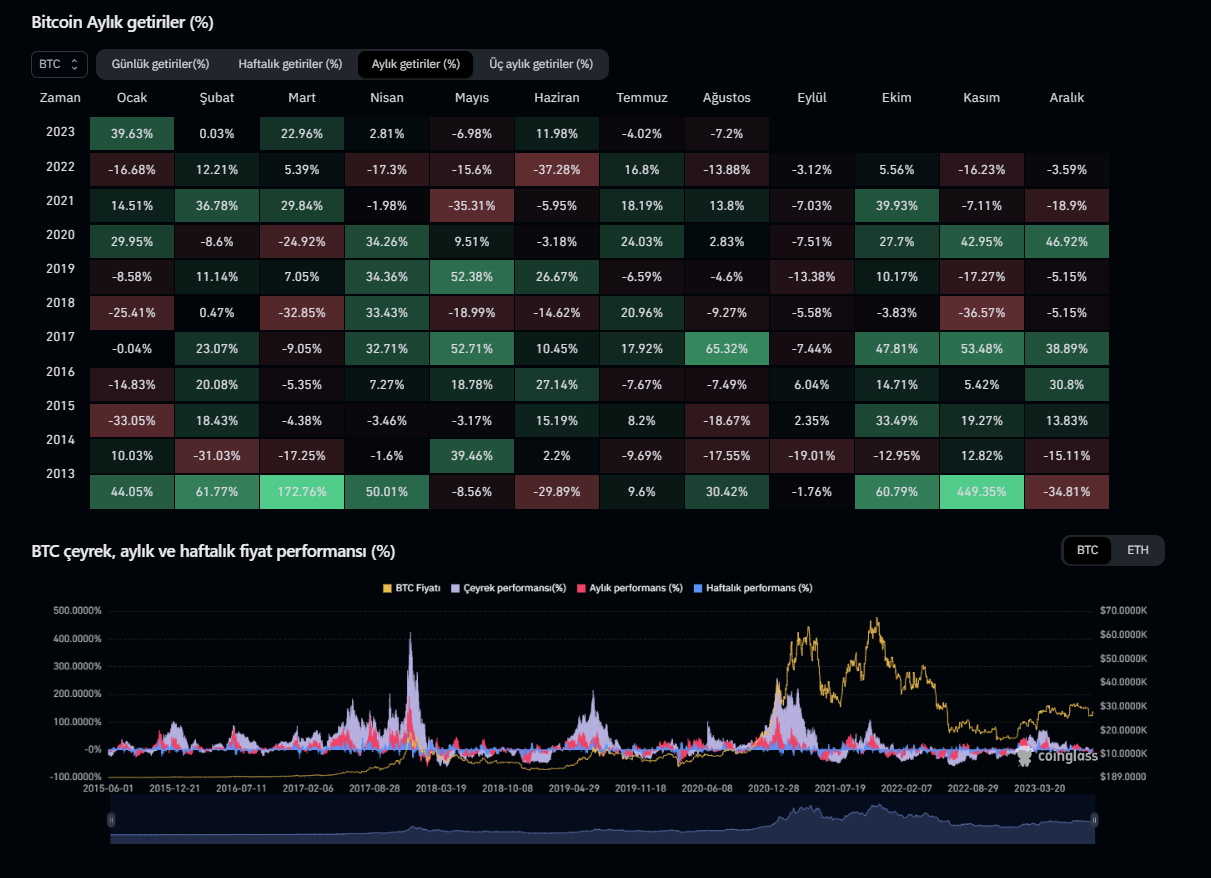Switch to Günlük getiriler(%) tab
This screenshot has height=878, width=1211.
coord(160,64)
